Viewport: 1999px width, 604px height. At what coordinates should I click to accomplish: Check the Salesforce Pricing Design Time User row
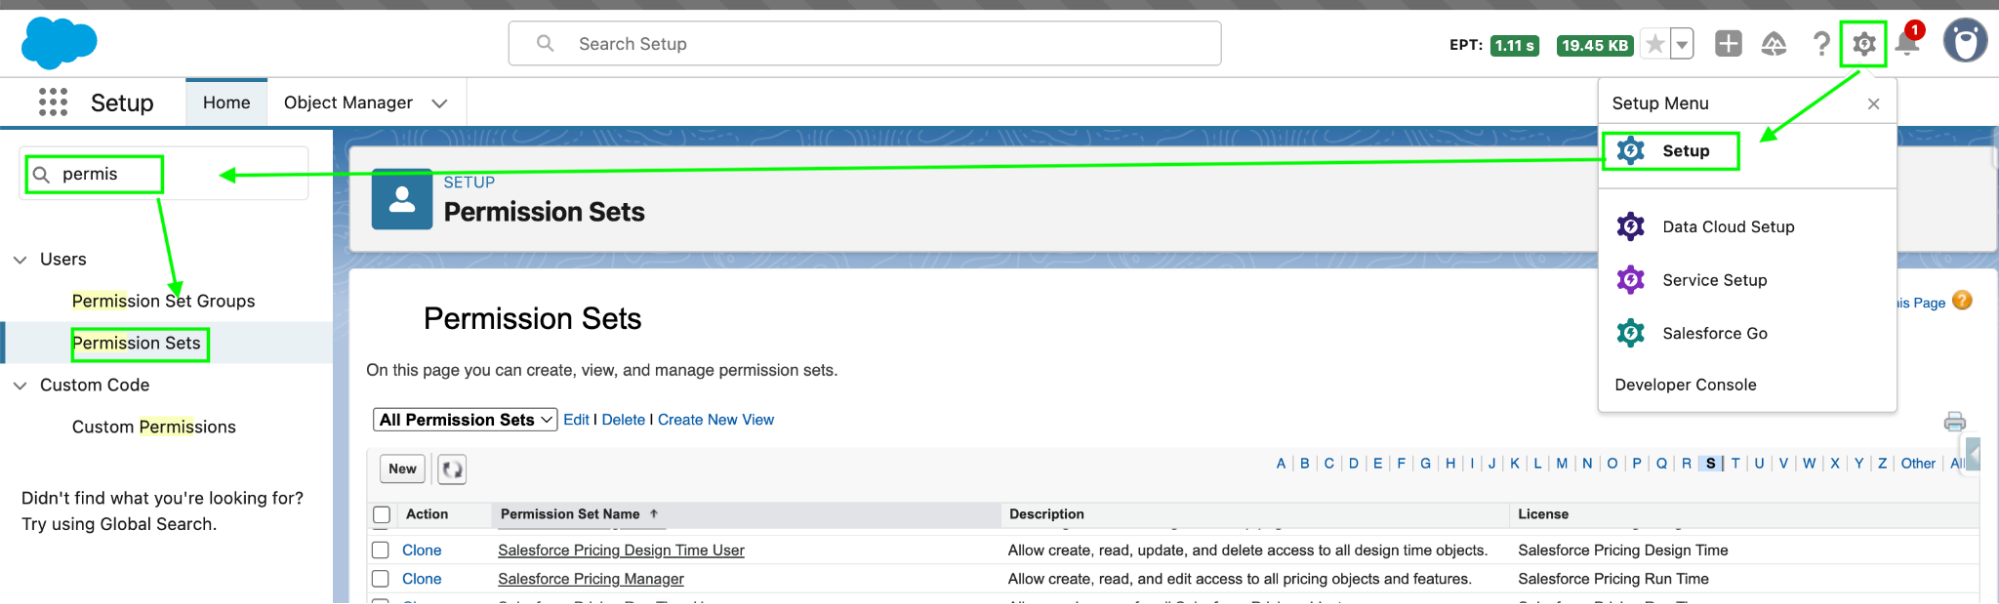click(x=380, y=550)
